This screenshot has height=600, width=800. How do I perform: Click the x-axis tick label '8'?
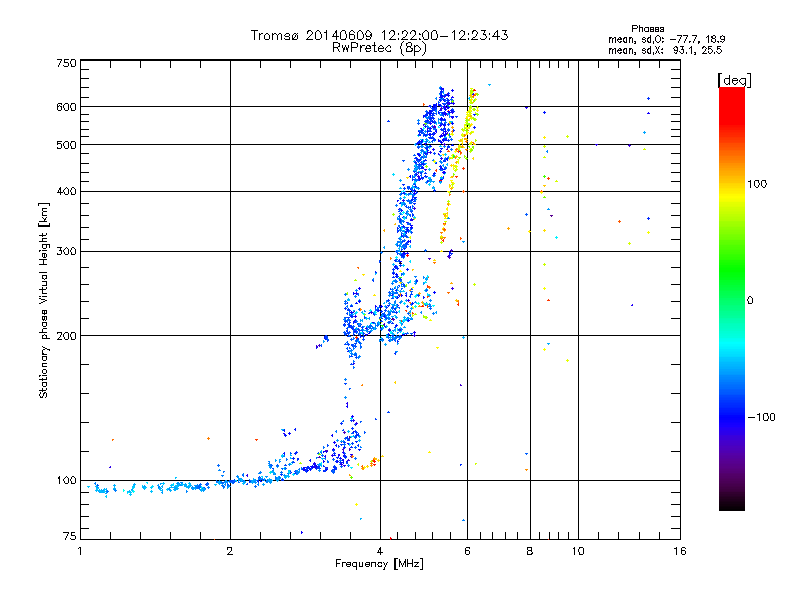pyautogui.click(x=530, y=551)
